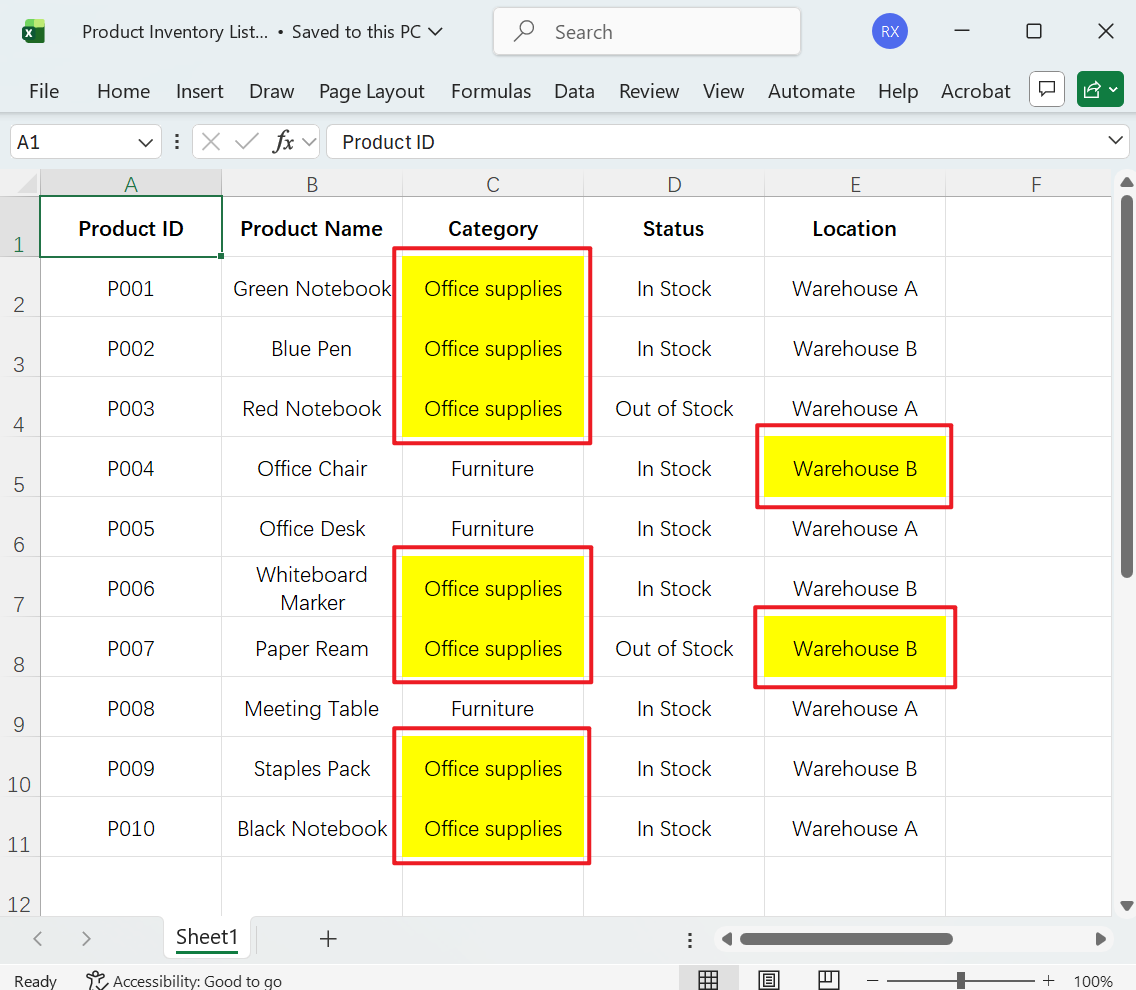Select the Sheet1 tab
This screenshot has width=1136, height=990.
point(206,938)
